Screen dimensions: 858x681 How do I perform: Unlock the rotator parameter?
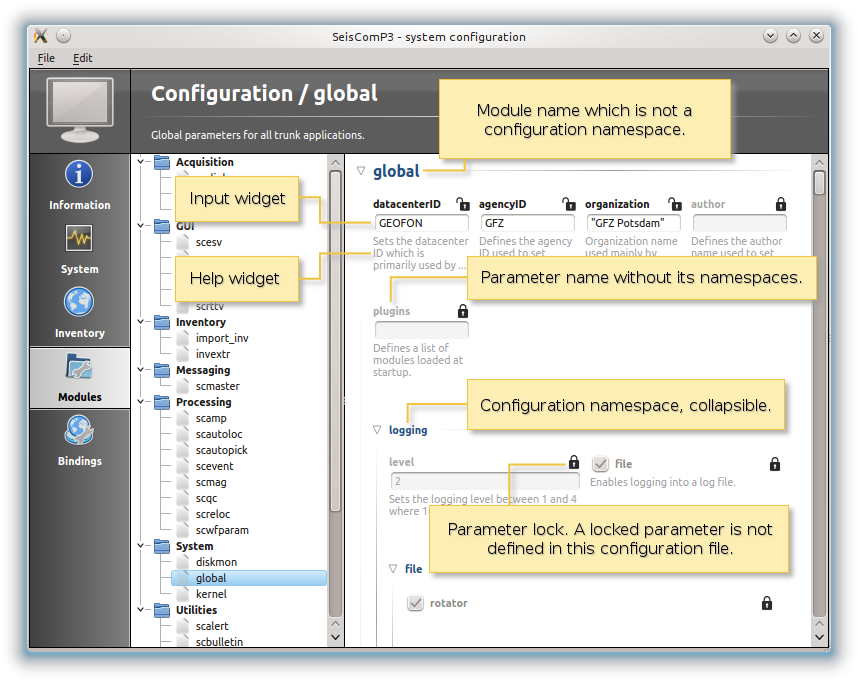[x=767, y=603]
